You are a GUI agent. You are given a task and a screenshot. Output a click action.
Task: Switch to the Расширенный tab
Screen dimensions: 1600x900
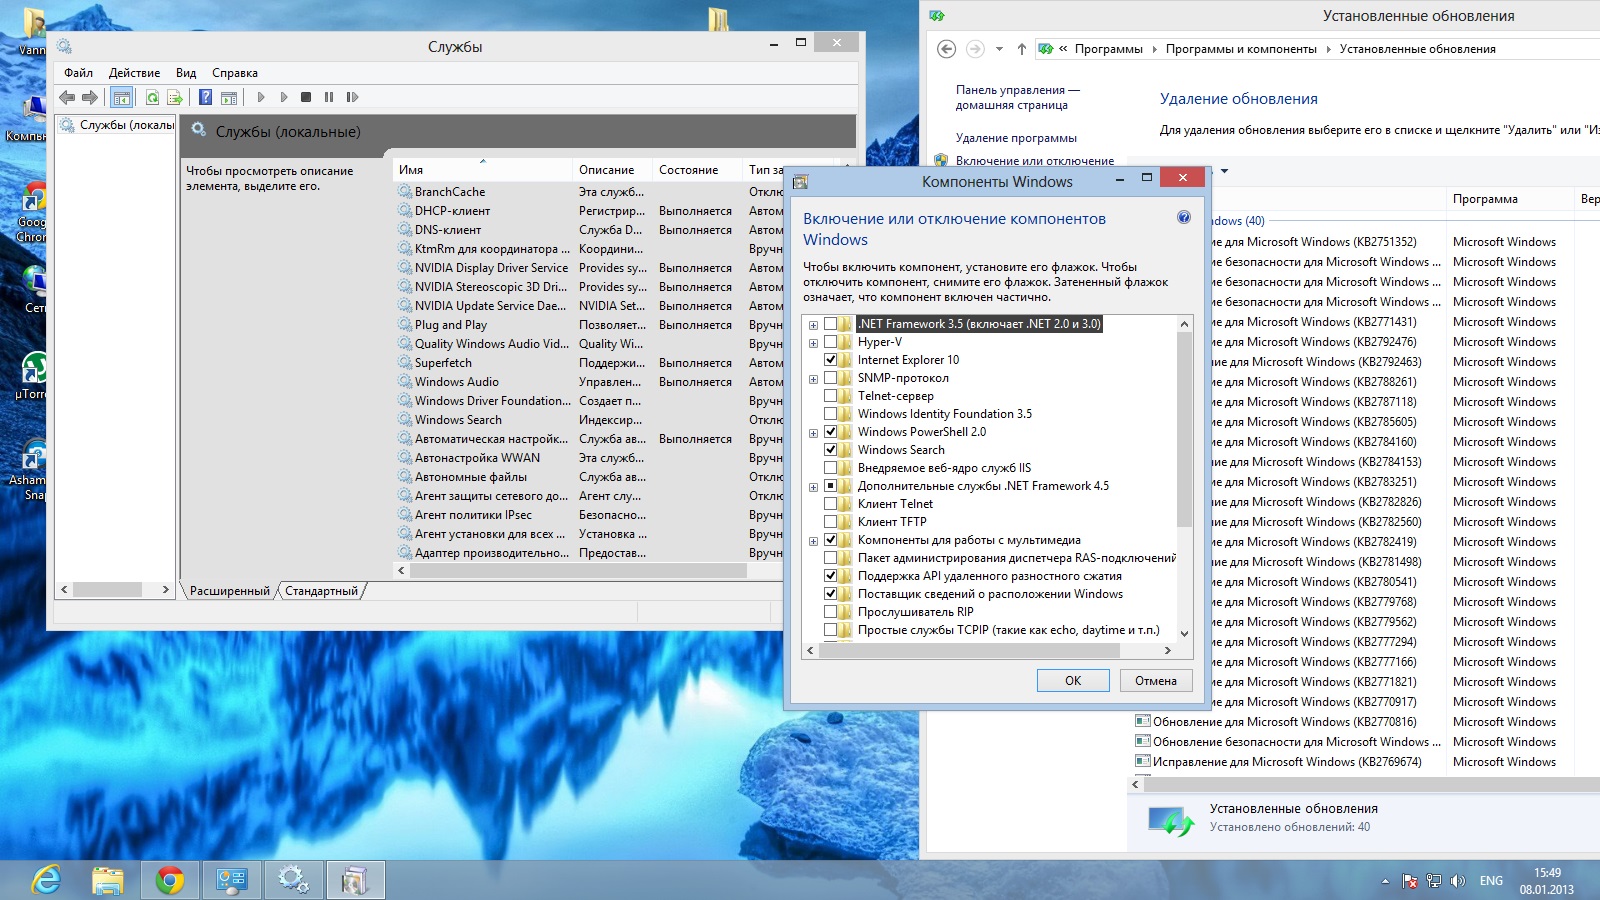click(229, 591)
